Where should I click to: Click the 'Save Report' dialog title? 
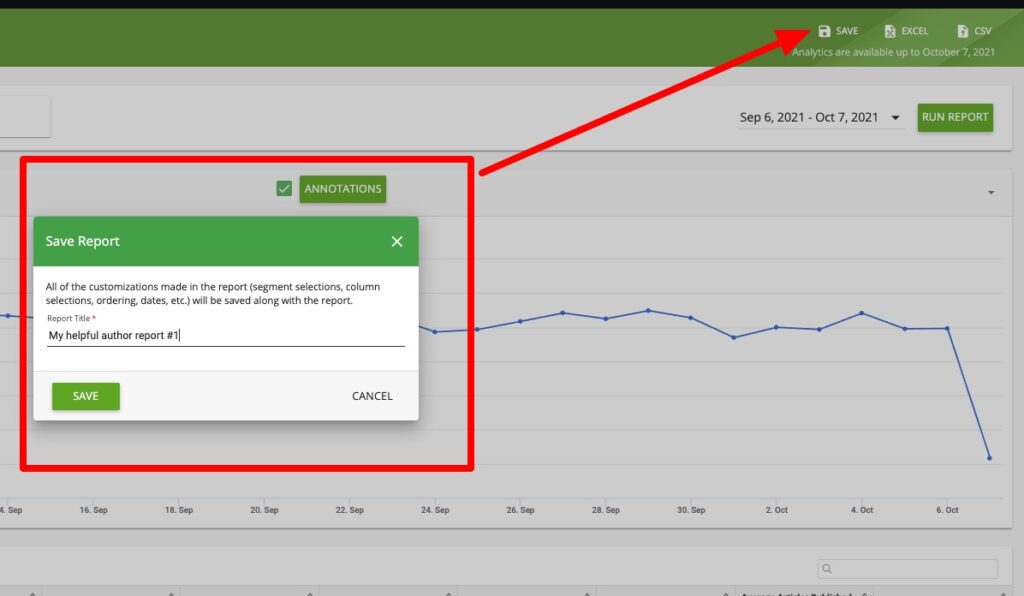pyautogui.click(x=82, y=241)
